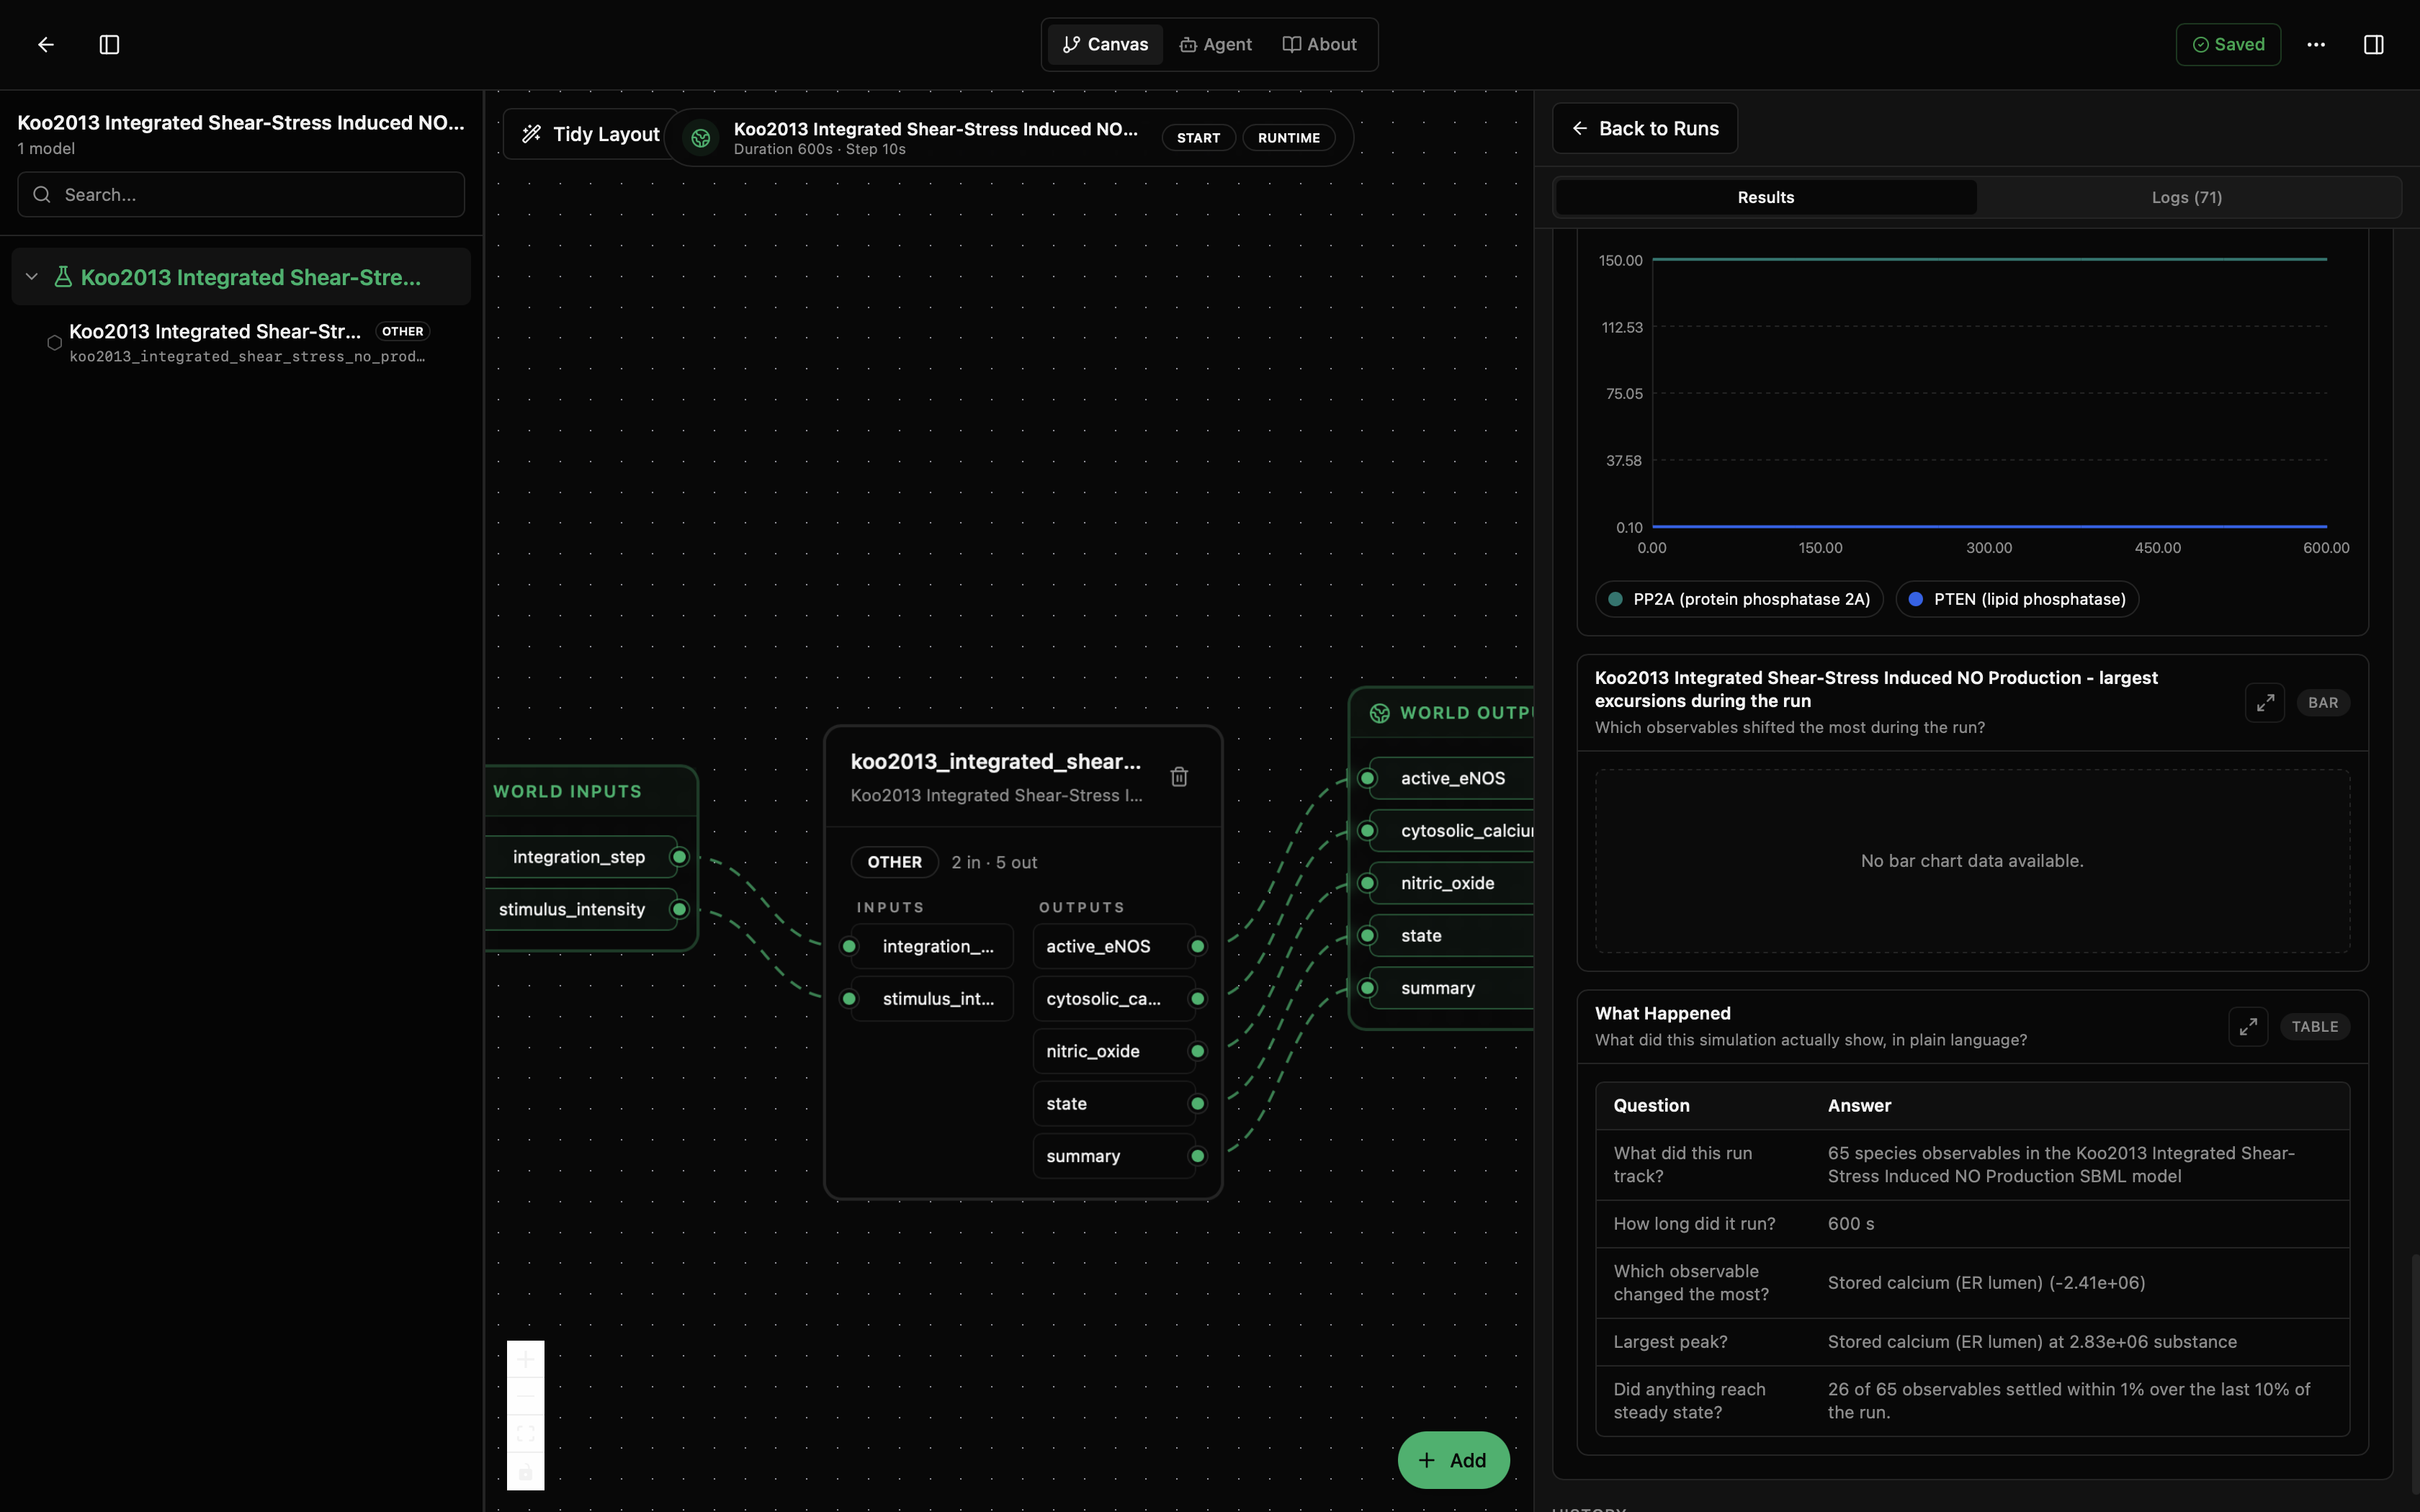Click the nitric_oxide output port on the model node

(x=1198, y=1051)
